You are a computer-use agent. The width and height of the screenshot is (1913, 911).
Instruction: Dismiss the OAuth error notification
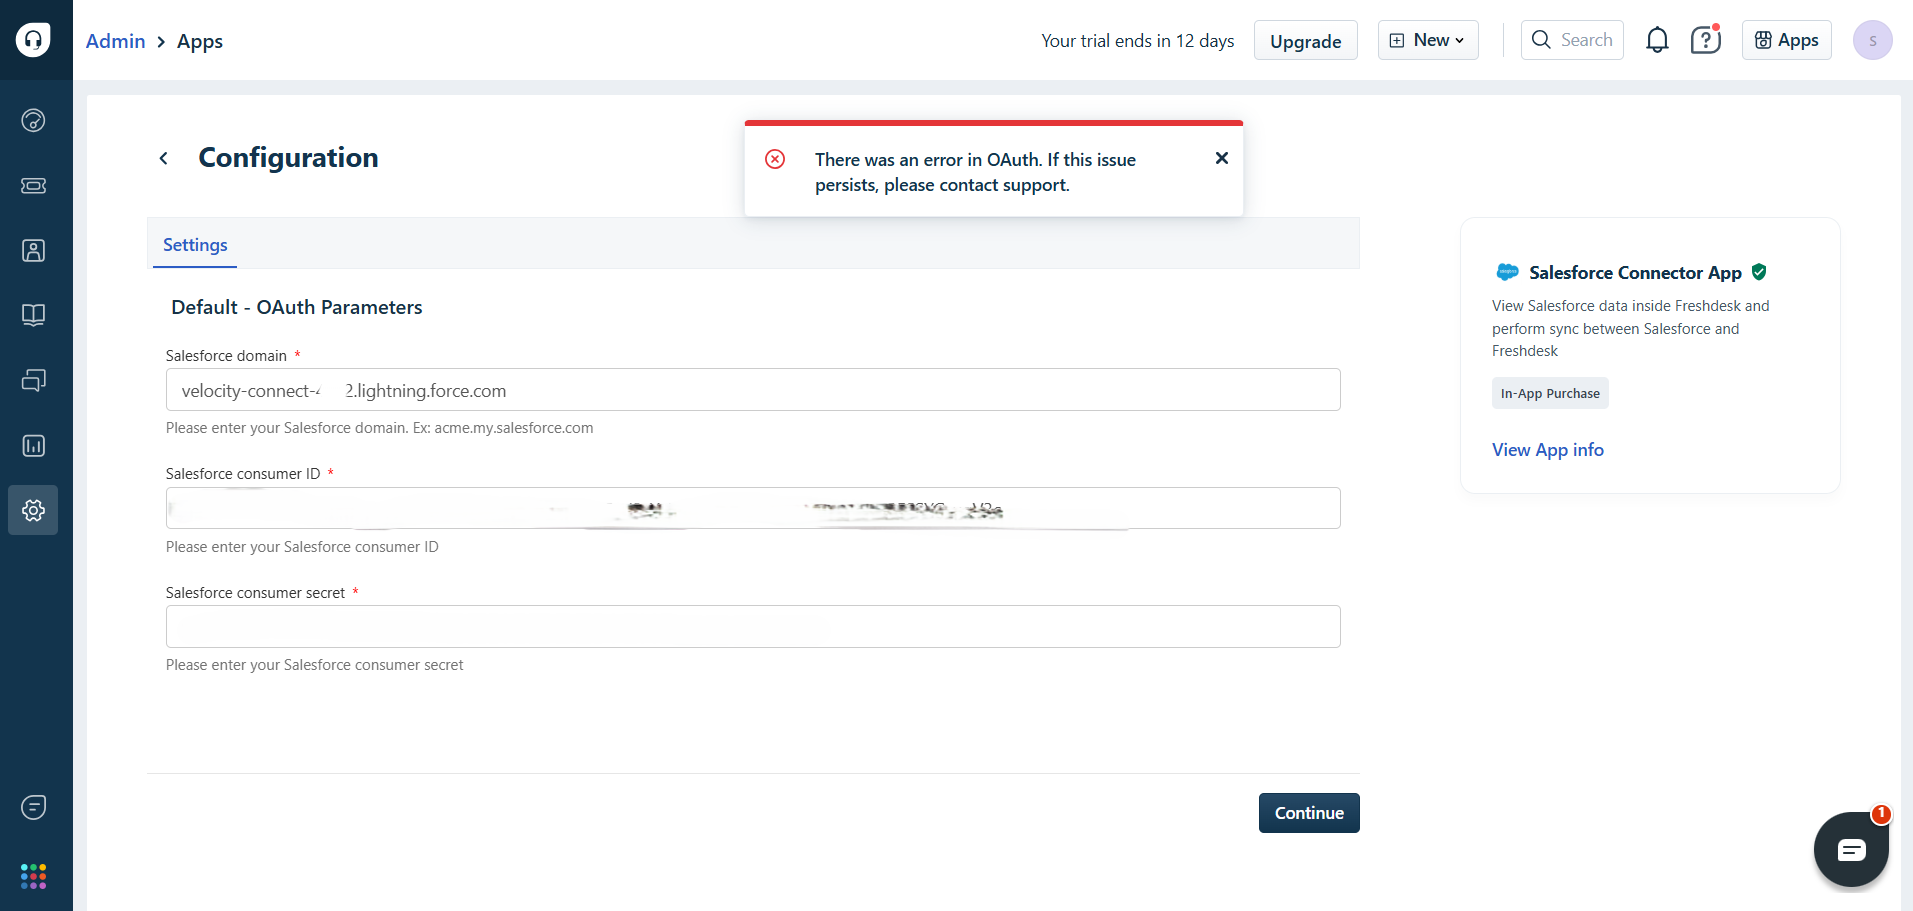[x=1221, y=158]
